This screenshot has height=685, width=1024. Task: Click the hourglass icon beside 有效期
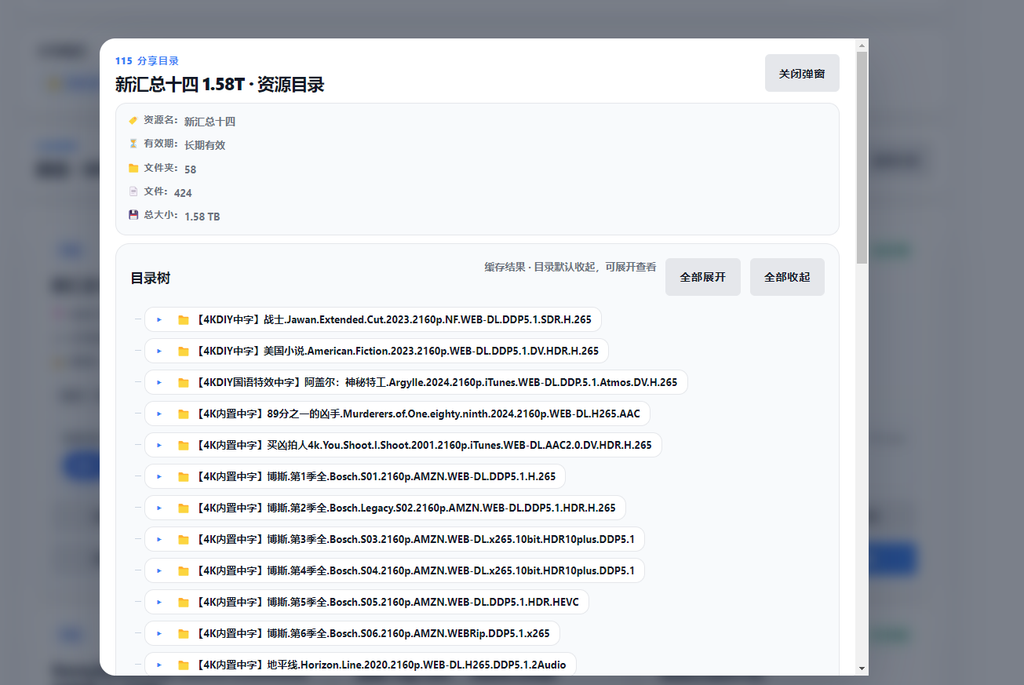[133, 143]
